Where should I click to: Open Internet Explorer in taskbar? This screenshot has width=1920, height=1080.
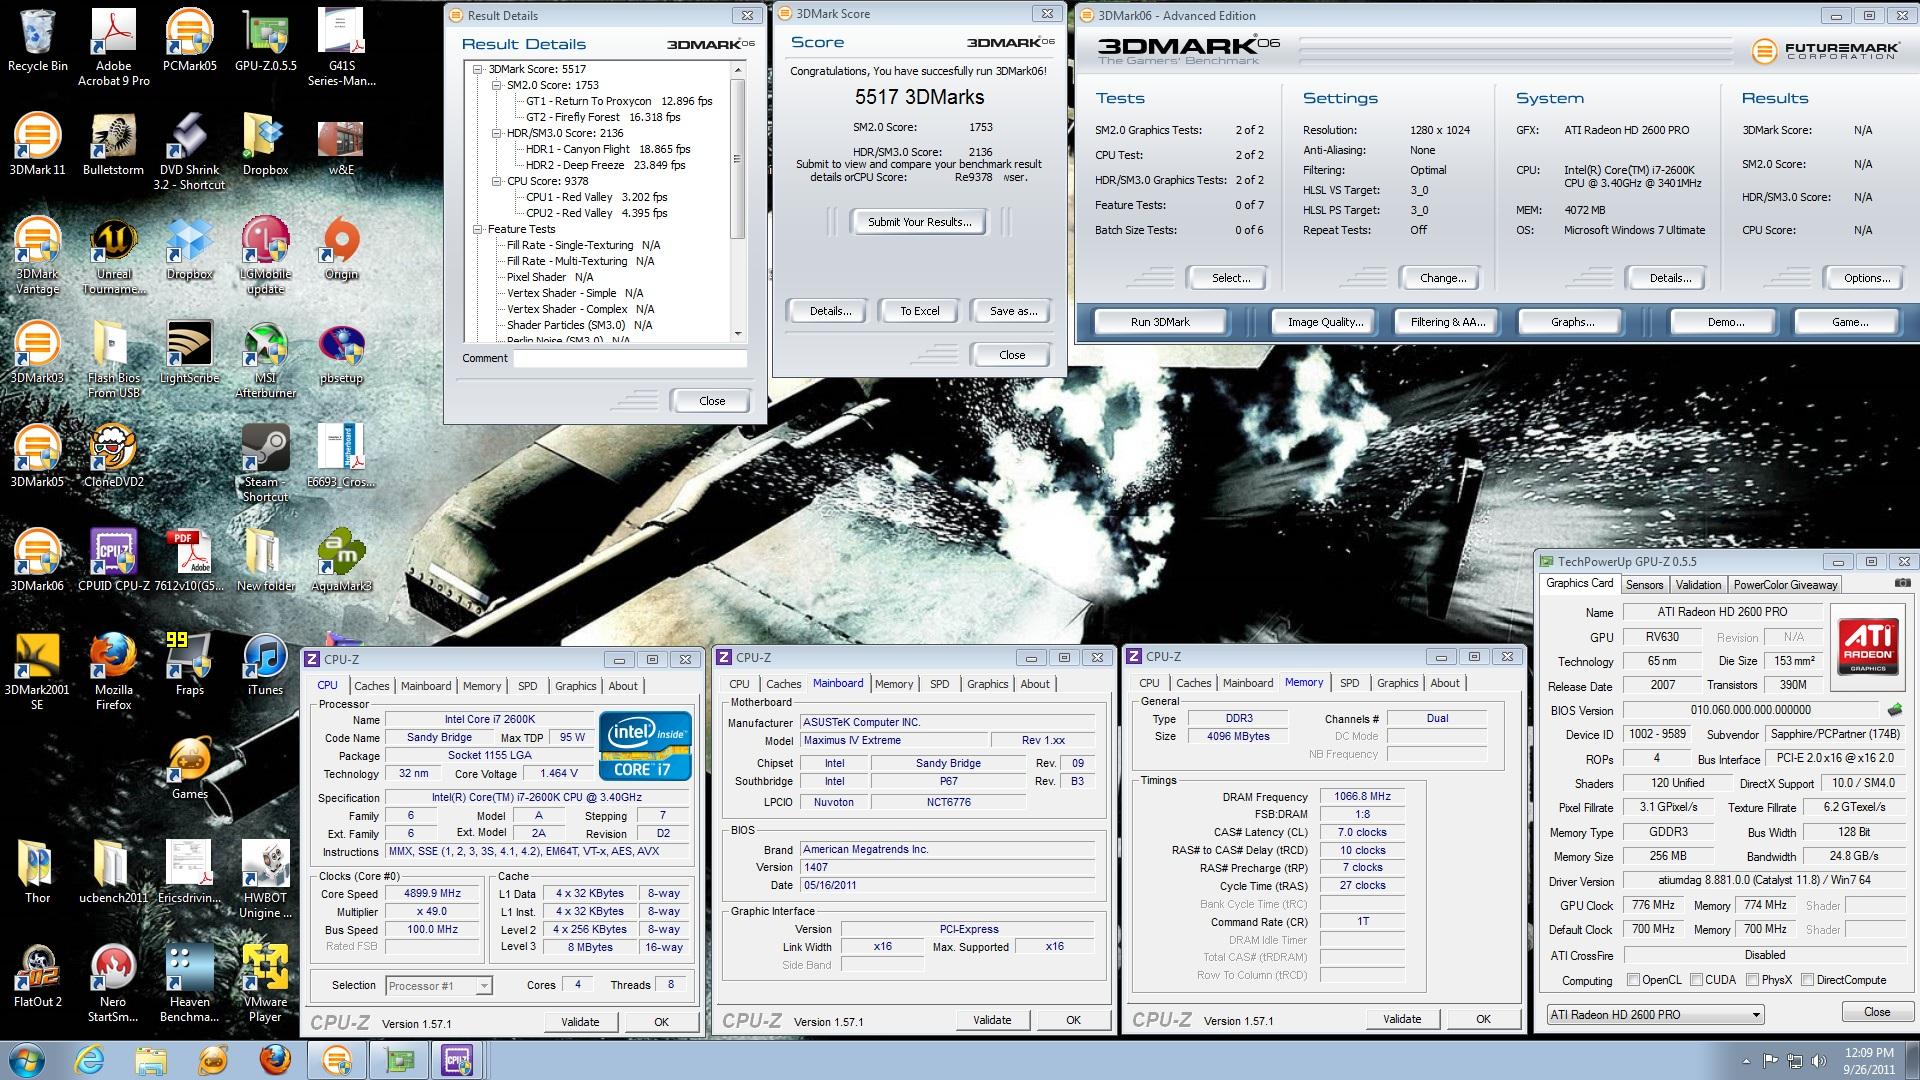(89, 1059)
